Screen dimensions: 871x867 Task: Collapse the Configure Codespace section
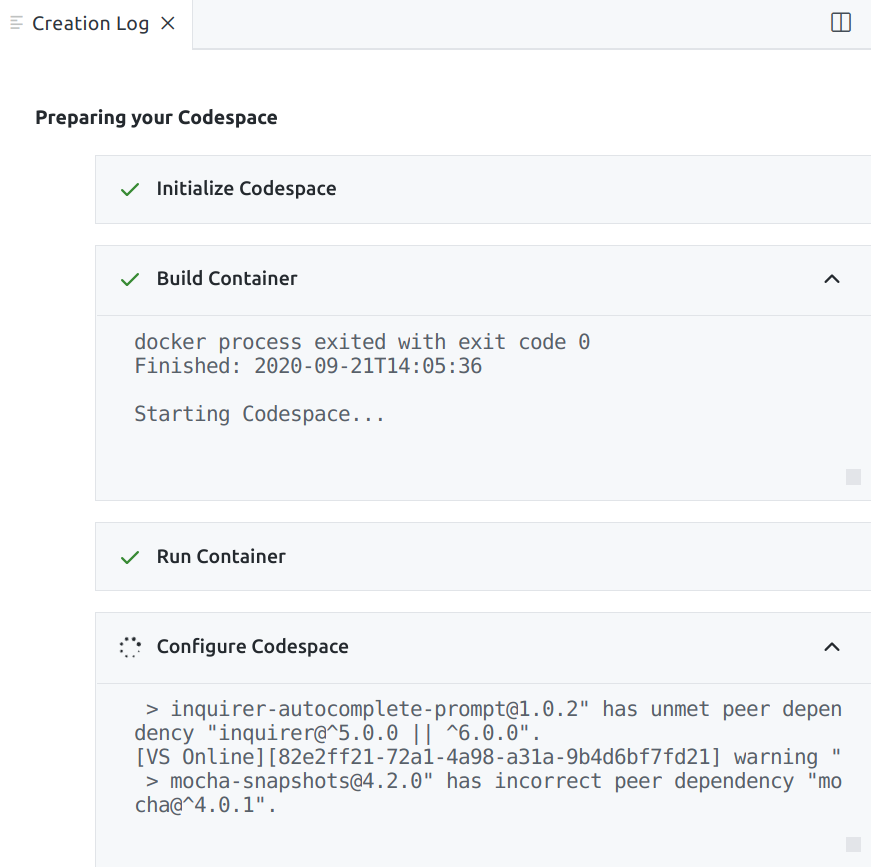[x=832, y=647]
